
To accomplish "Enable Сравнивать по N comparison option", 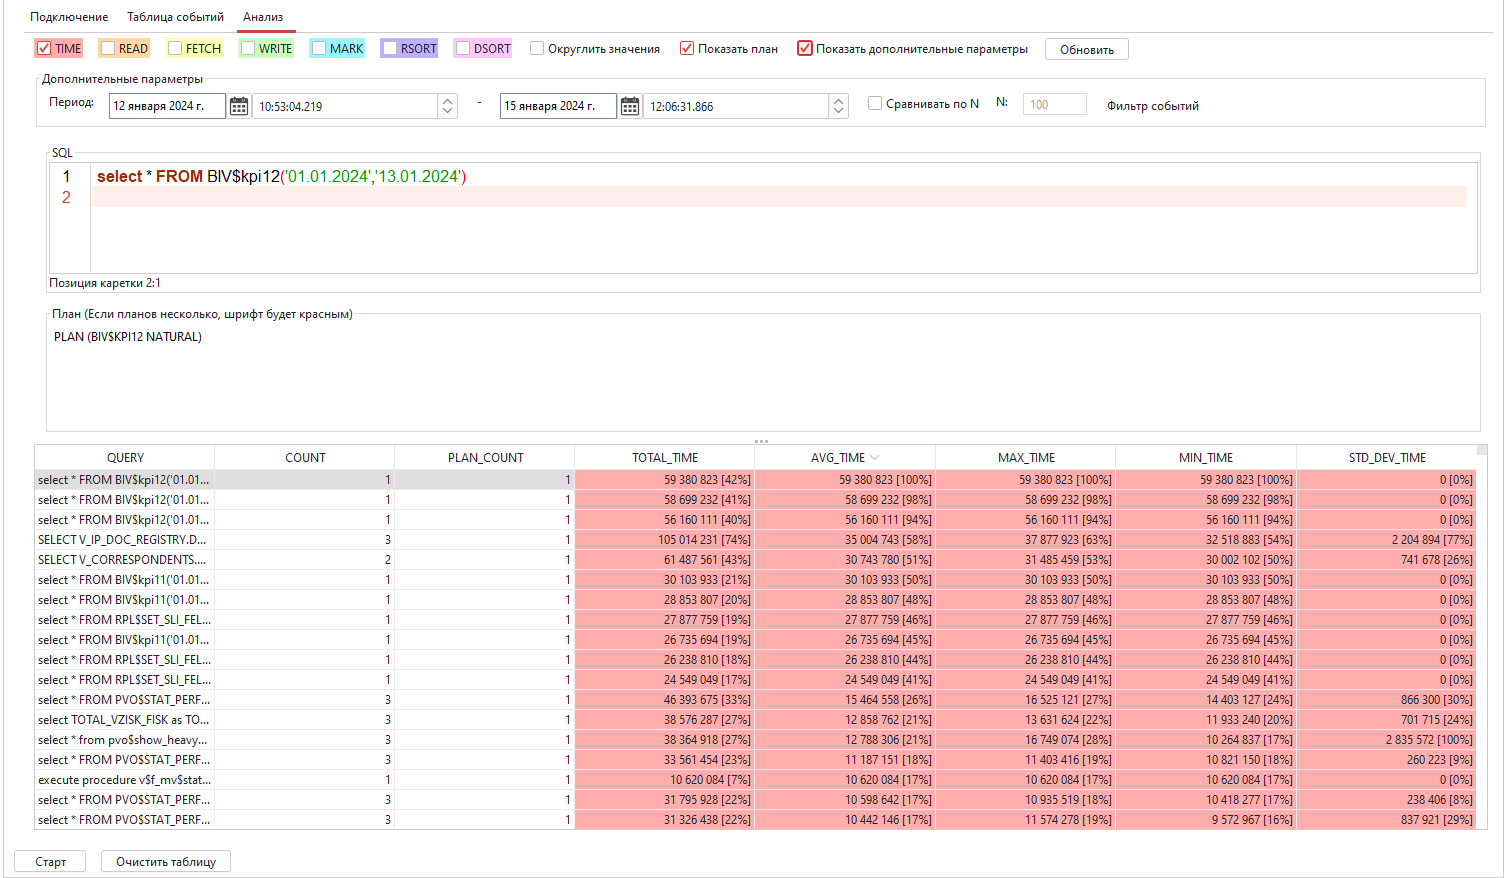I will click(875, 103).
